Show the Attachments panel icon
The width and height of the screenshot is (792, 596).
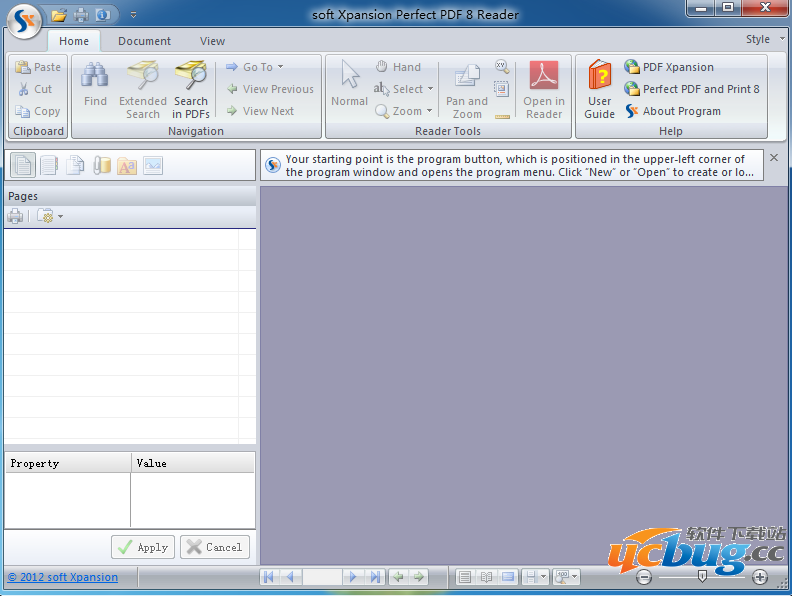(x=102, y=165)
